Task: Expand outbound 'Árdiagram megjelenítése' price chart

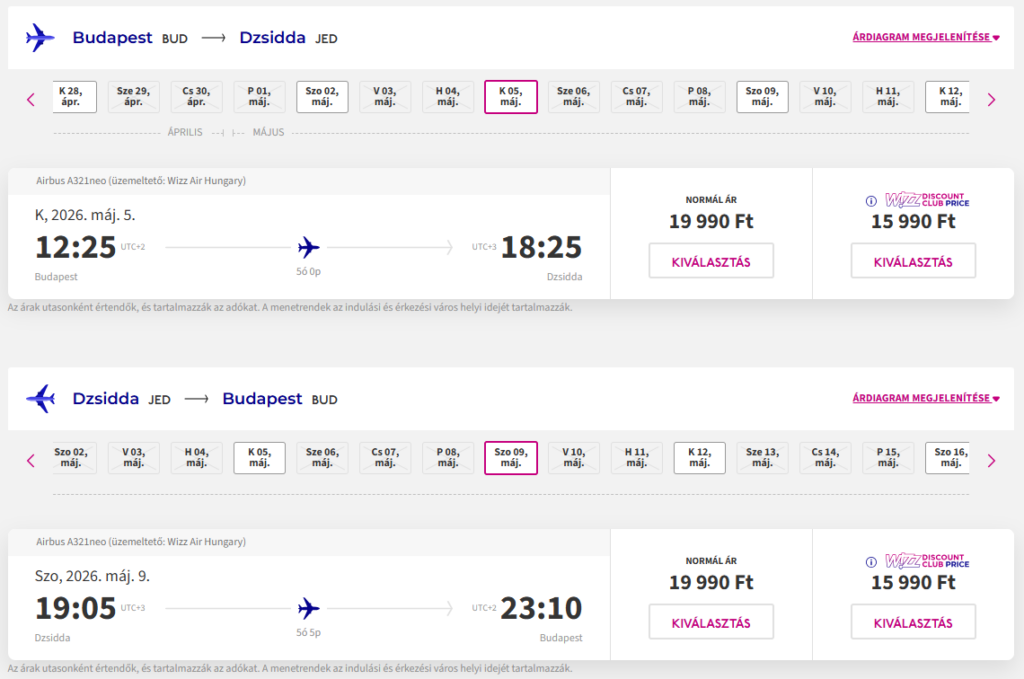Action: (x=925, y=38)
